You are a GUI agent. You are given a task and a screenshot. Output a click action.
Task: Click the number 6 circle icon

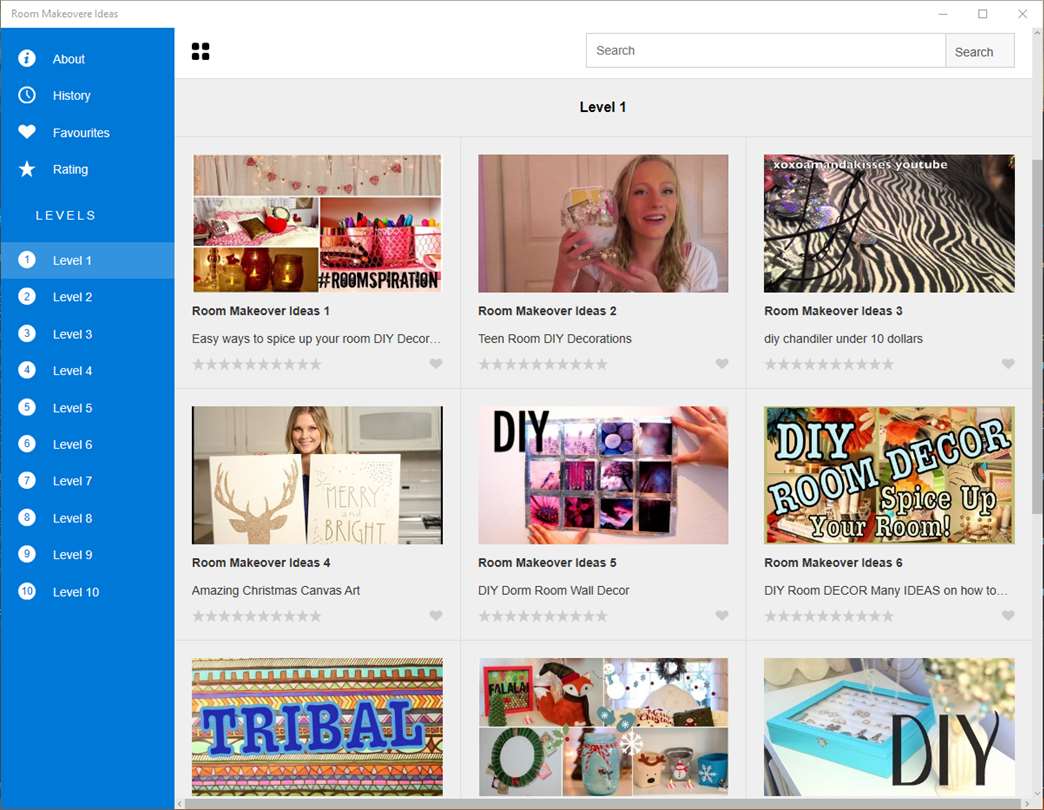(27, 444)
